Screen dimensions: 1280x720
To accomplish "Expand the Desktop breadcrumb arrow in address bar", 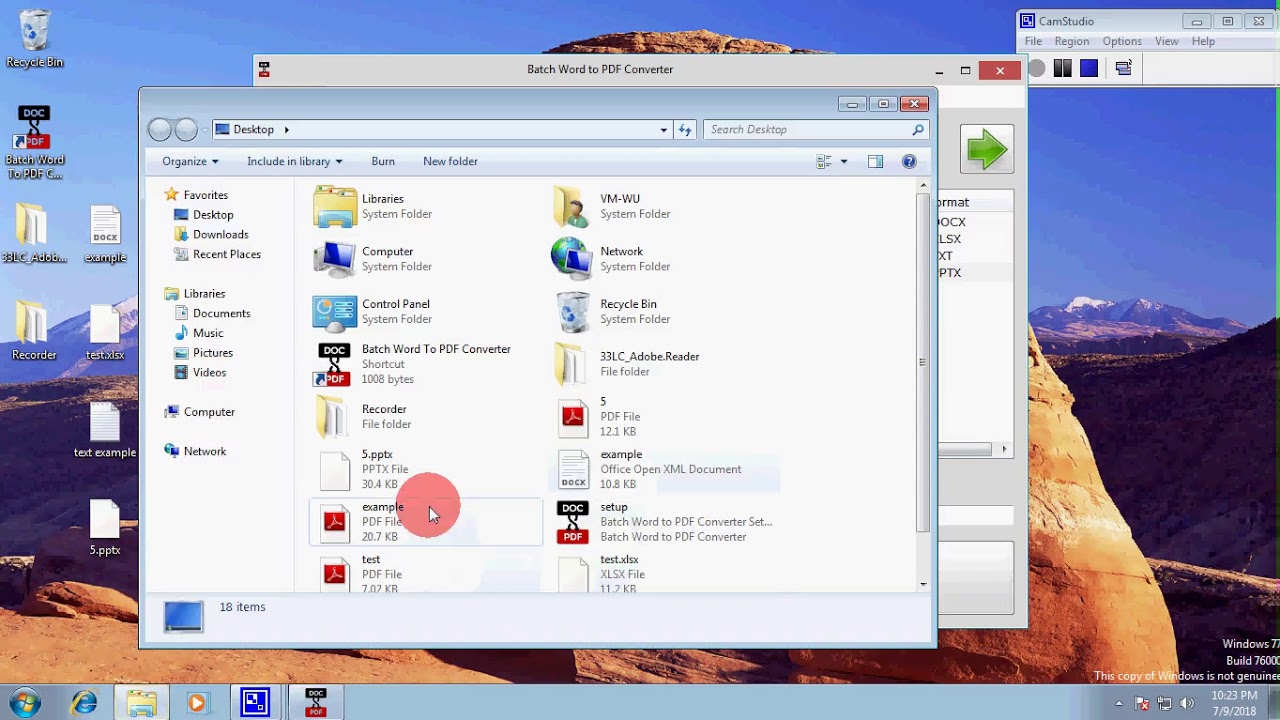I will pyautogui.click(x=286, y=129).
